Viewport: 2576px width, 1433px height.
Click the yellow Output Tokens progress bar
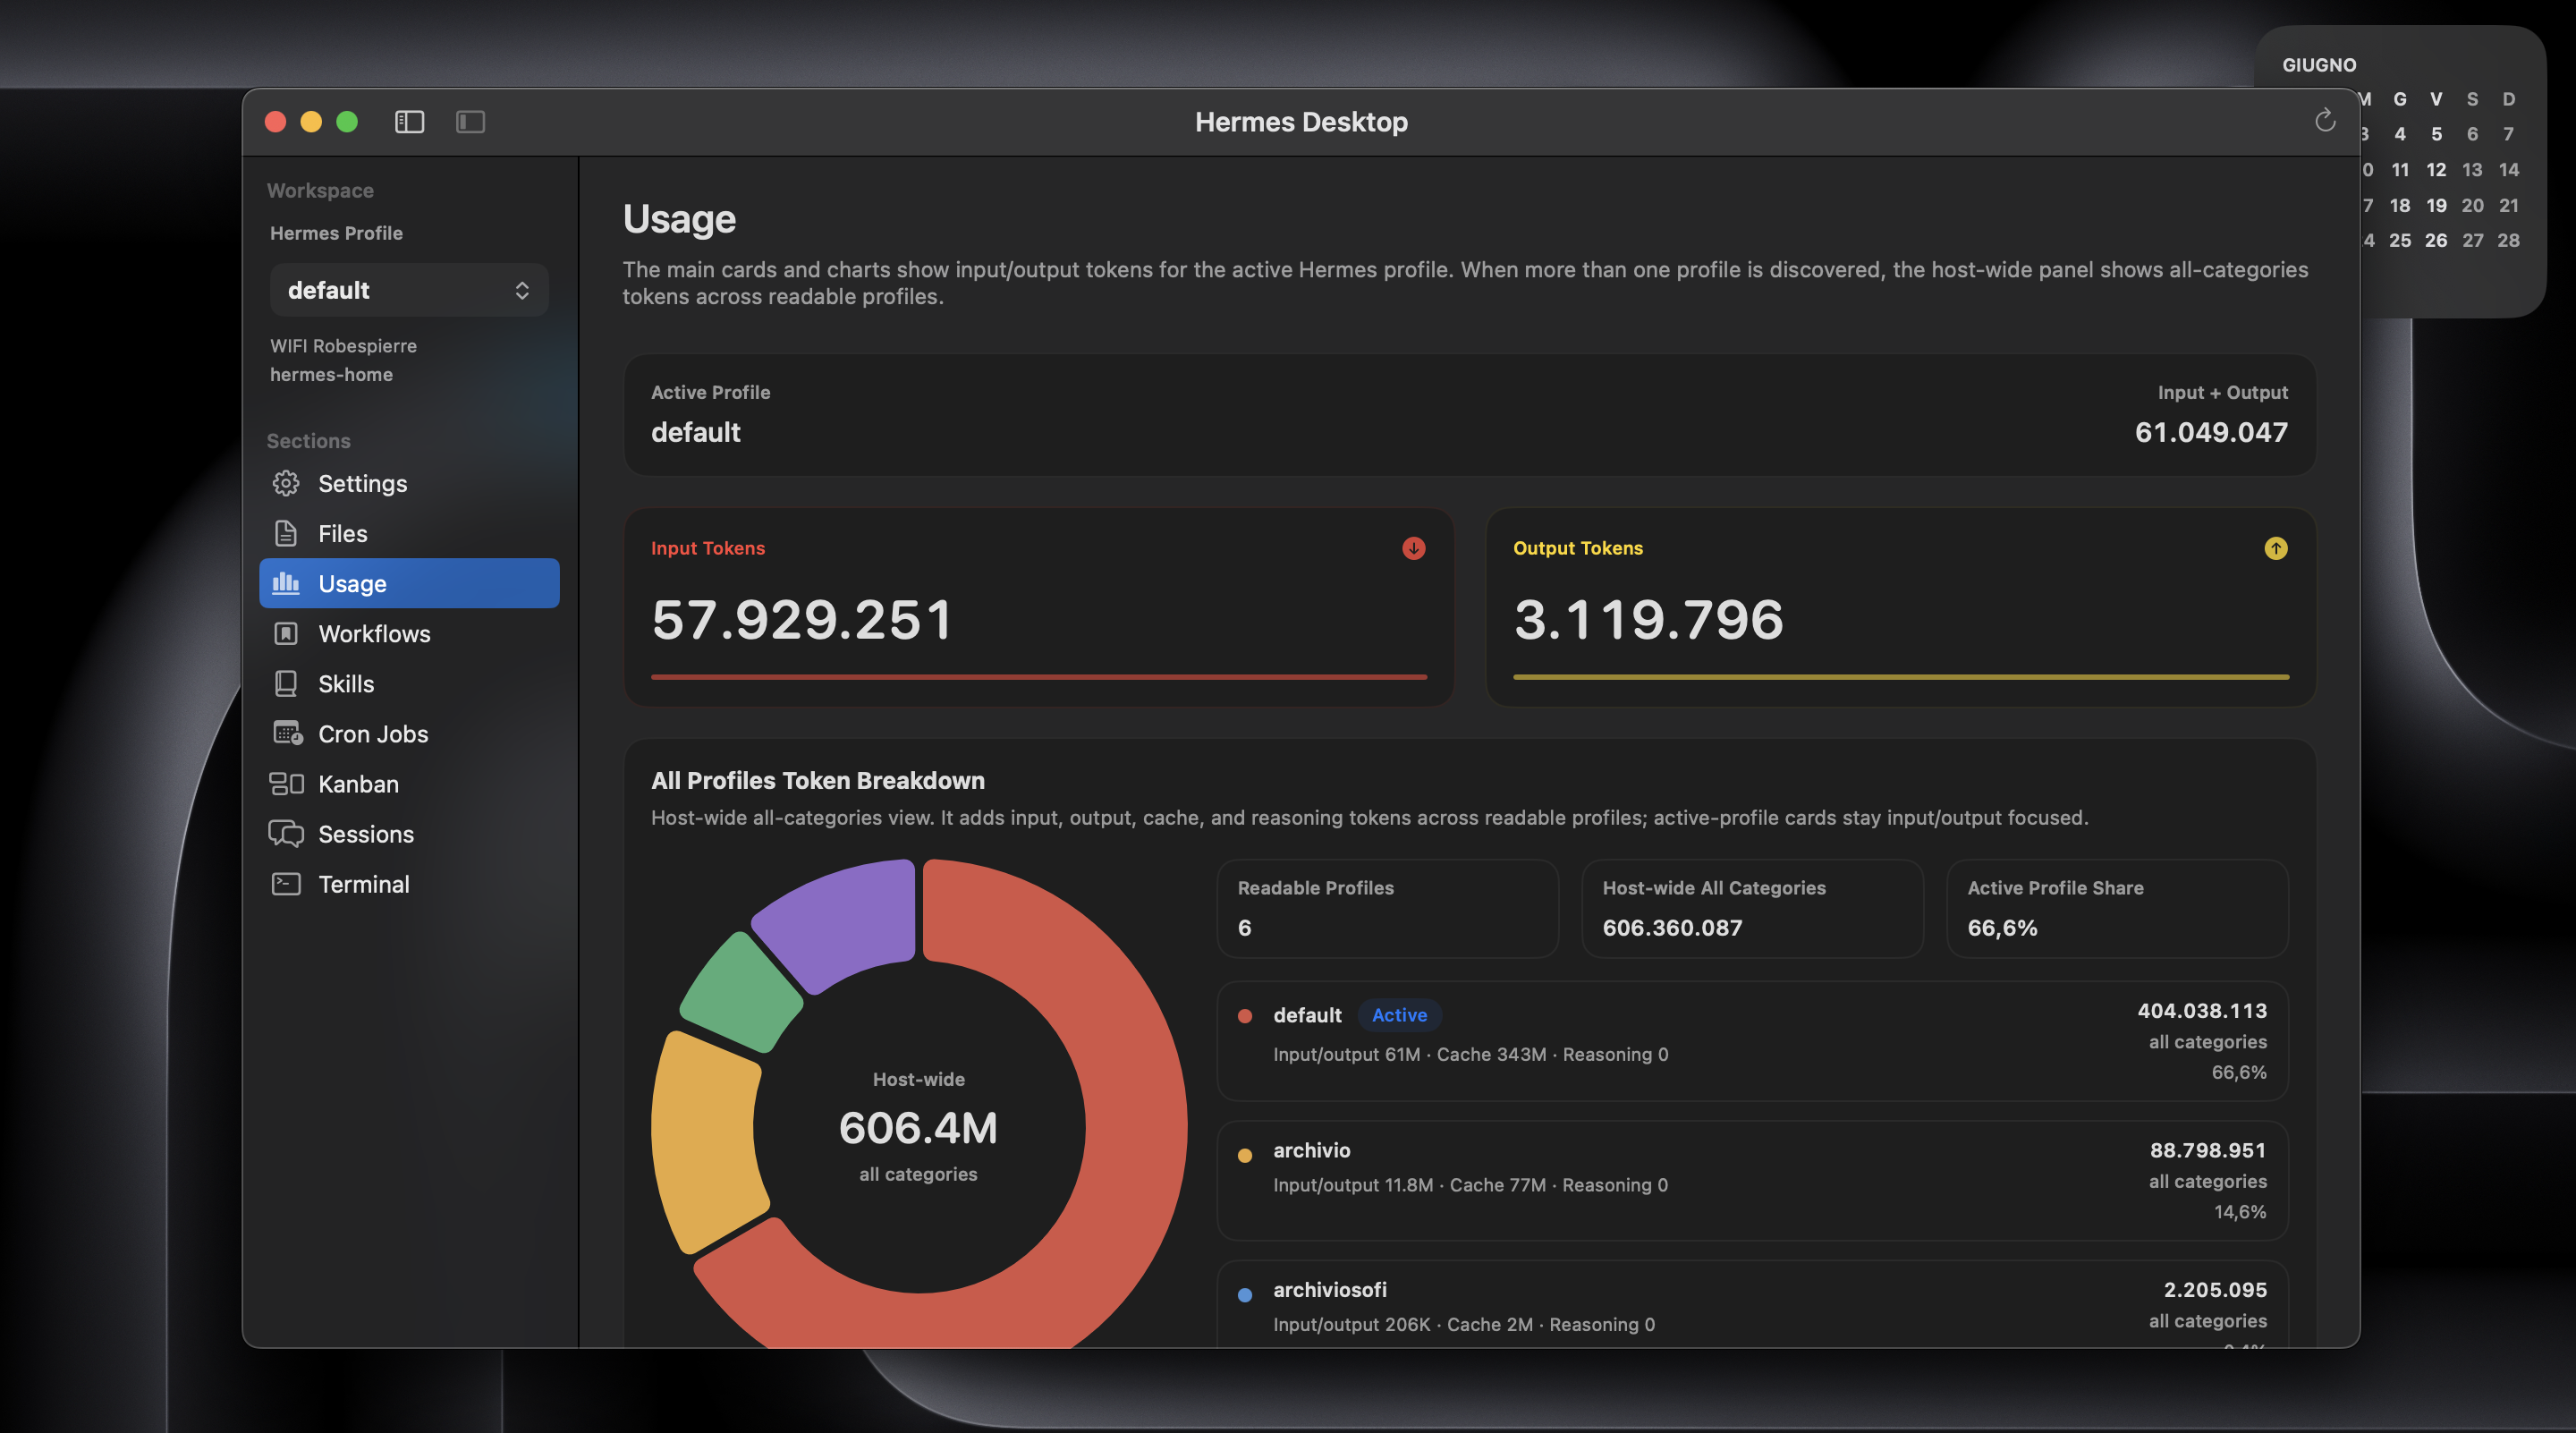coord(1900,677)
